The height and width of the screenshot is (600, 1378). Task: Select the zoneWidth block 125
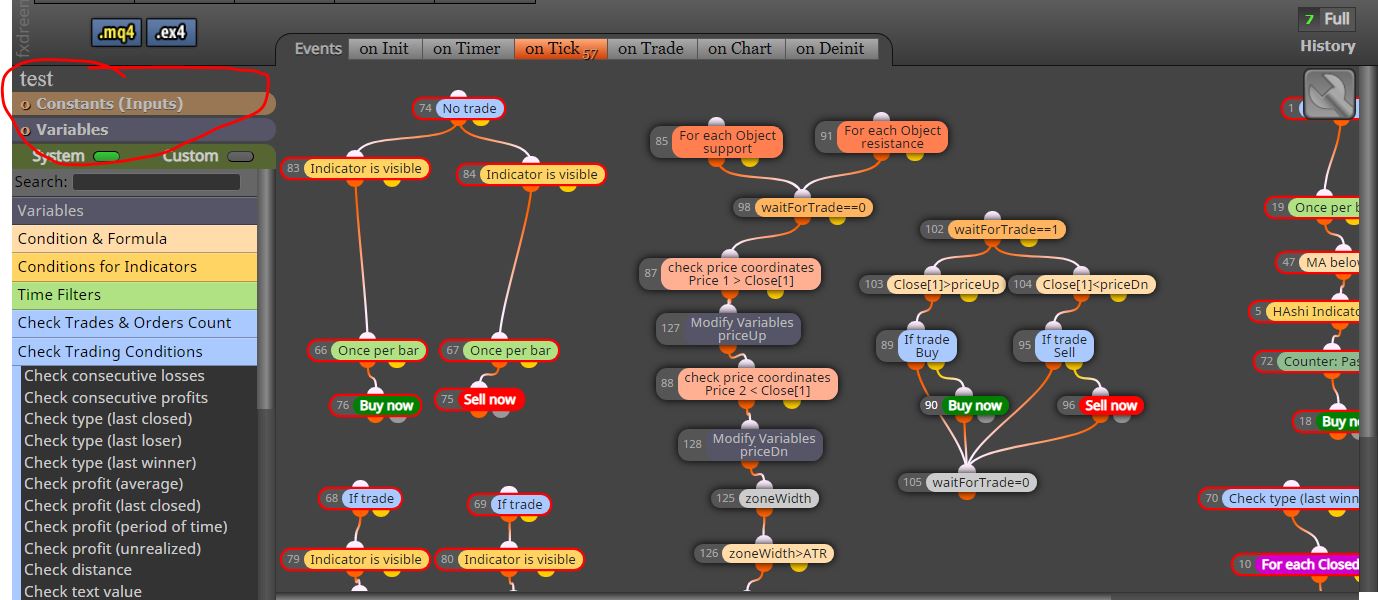point(766,498)
